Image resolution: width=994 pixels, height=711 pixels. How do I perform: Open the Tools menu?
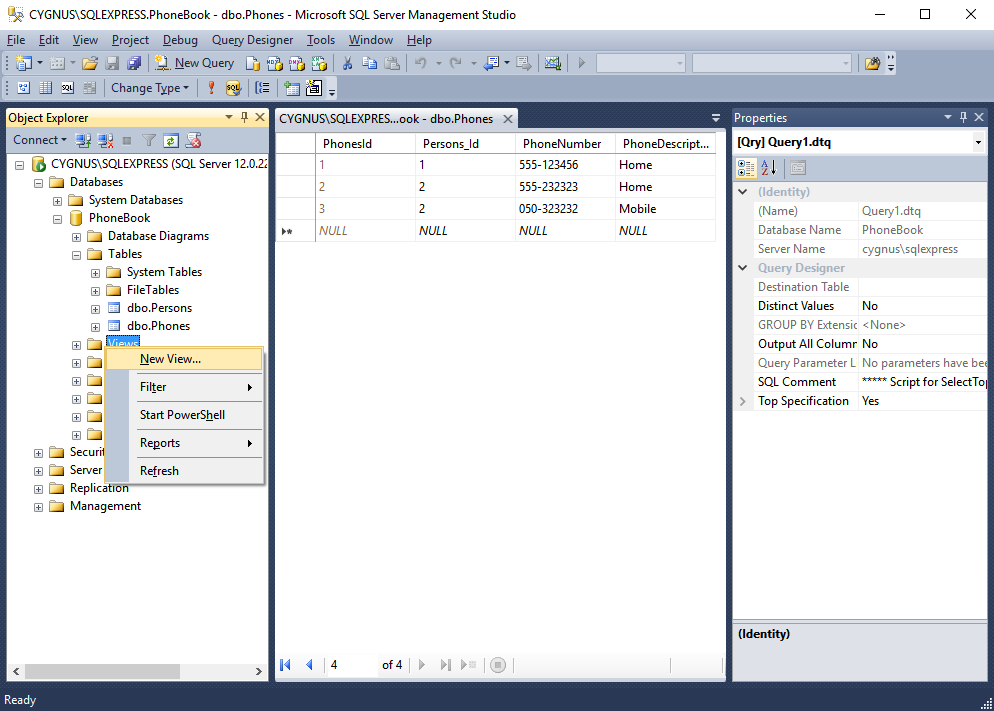coord(321,40)
